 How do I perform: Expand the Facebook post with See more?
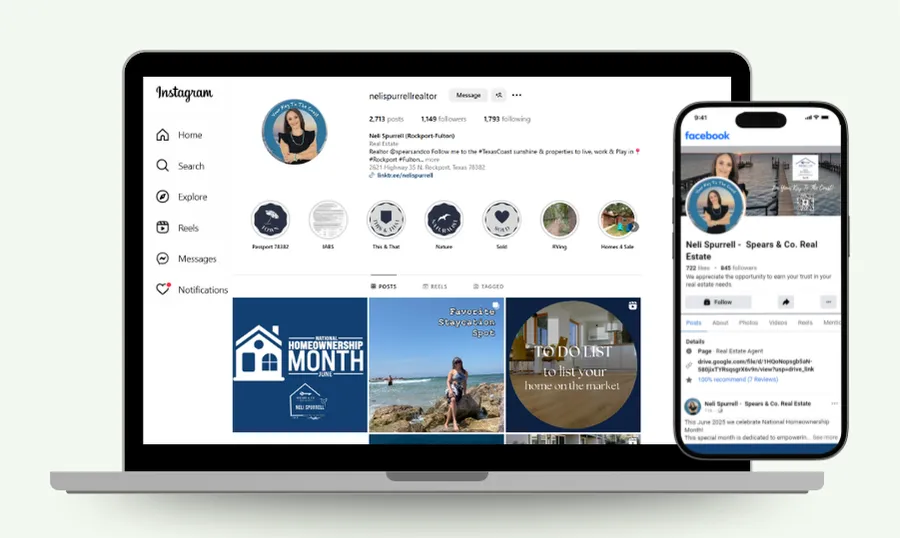click(x=825, y=438)
